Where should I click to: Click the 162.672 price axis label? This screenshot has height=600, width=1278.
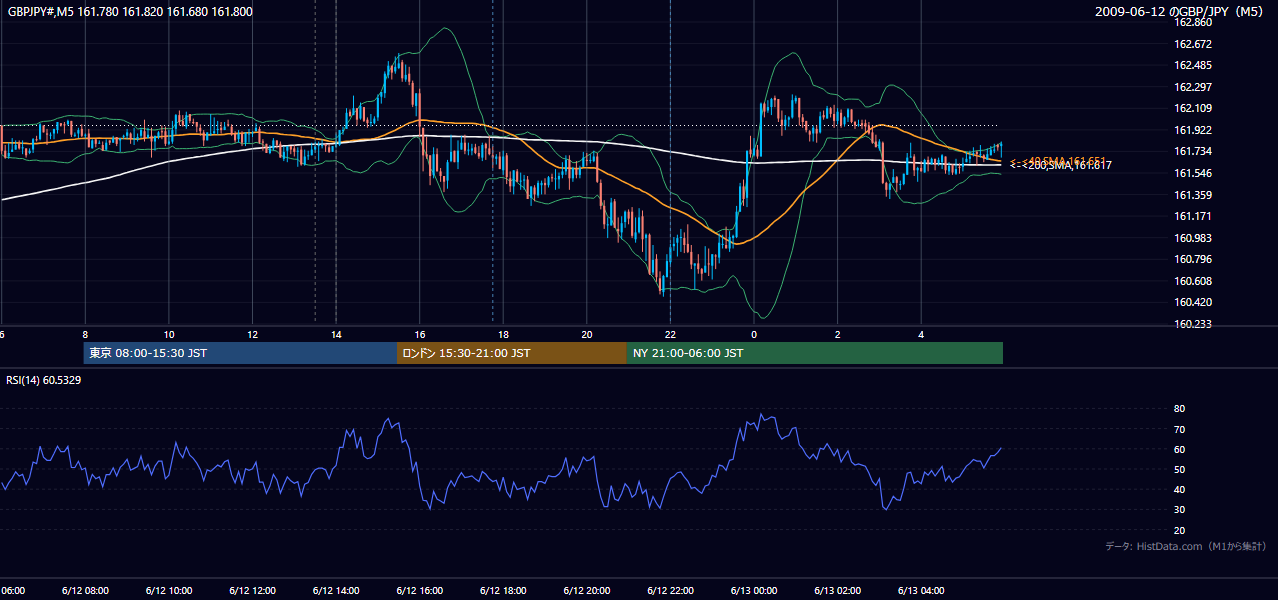coord(1192,44)
